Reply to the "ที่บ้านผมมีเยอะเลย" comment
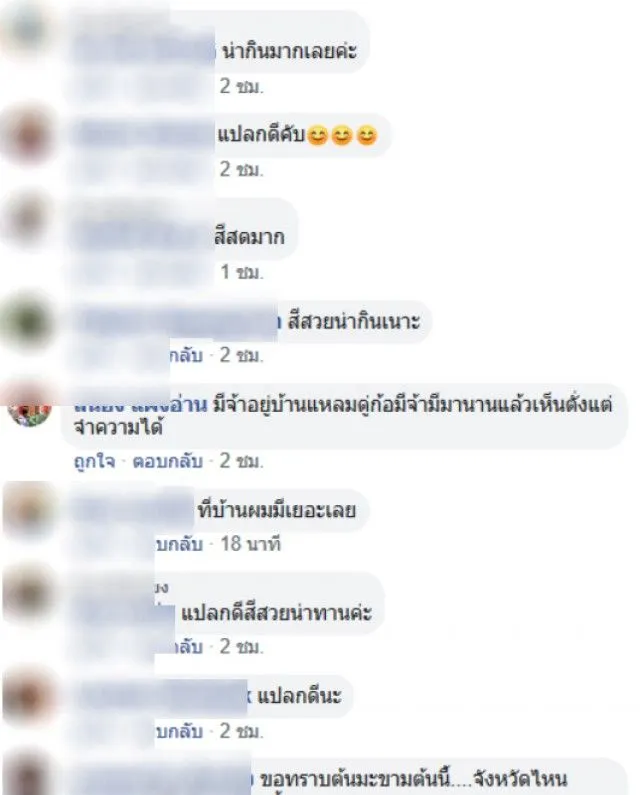The height and width of the screenshot is (795, 640). click(179, 544)
